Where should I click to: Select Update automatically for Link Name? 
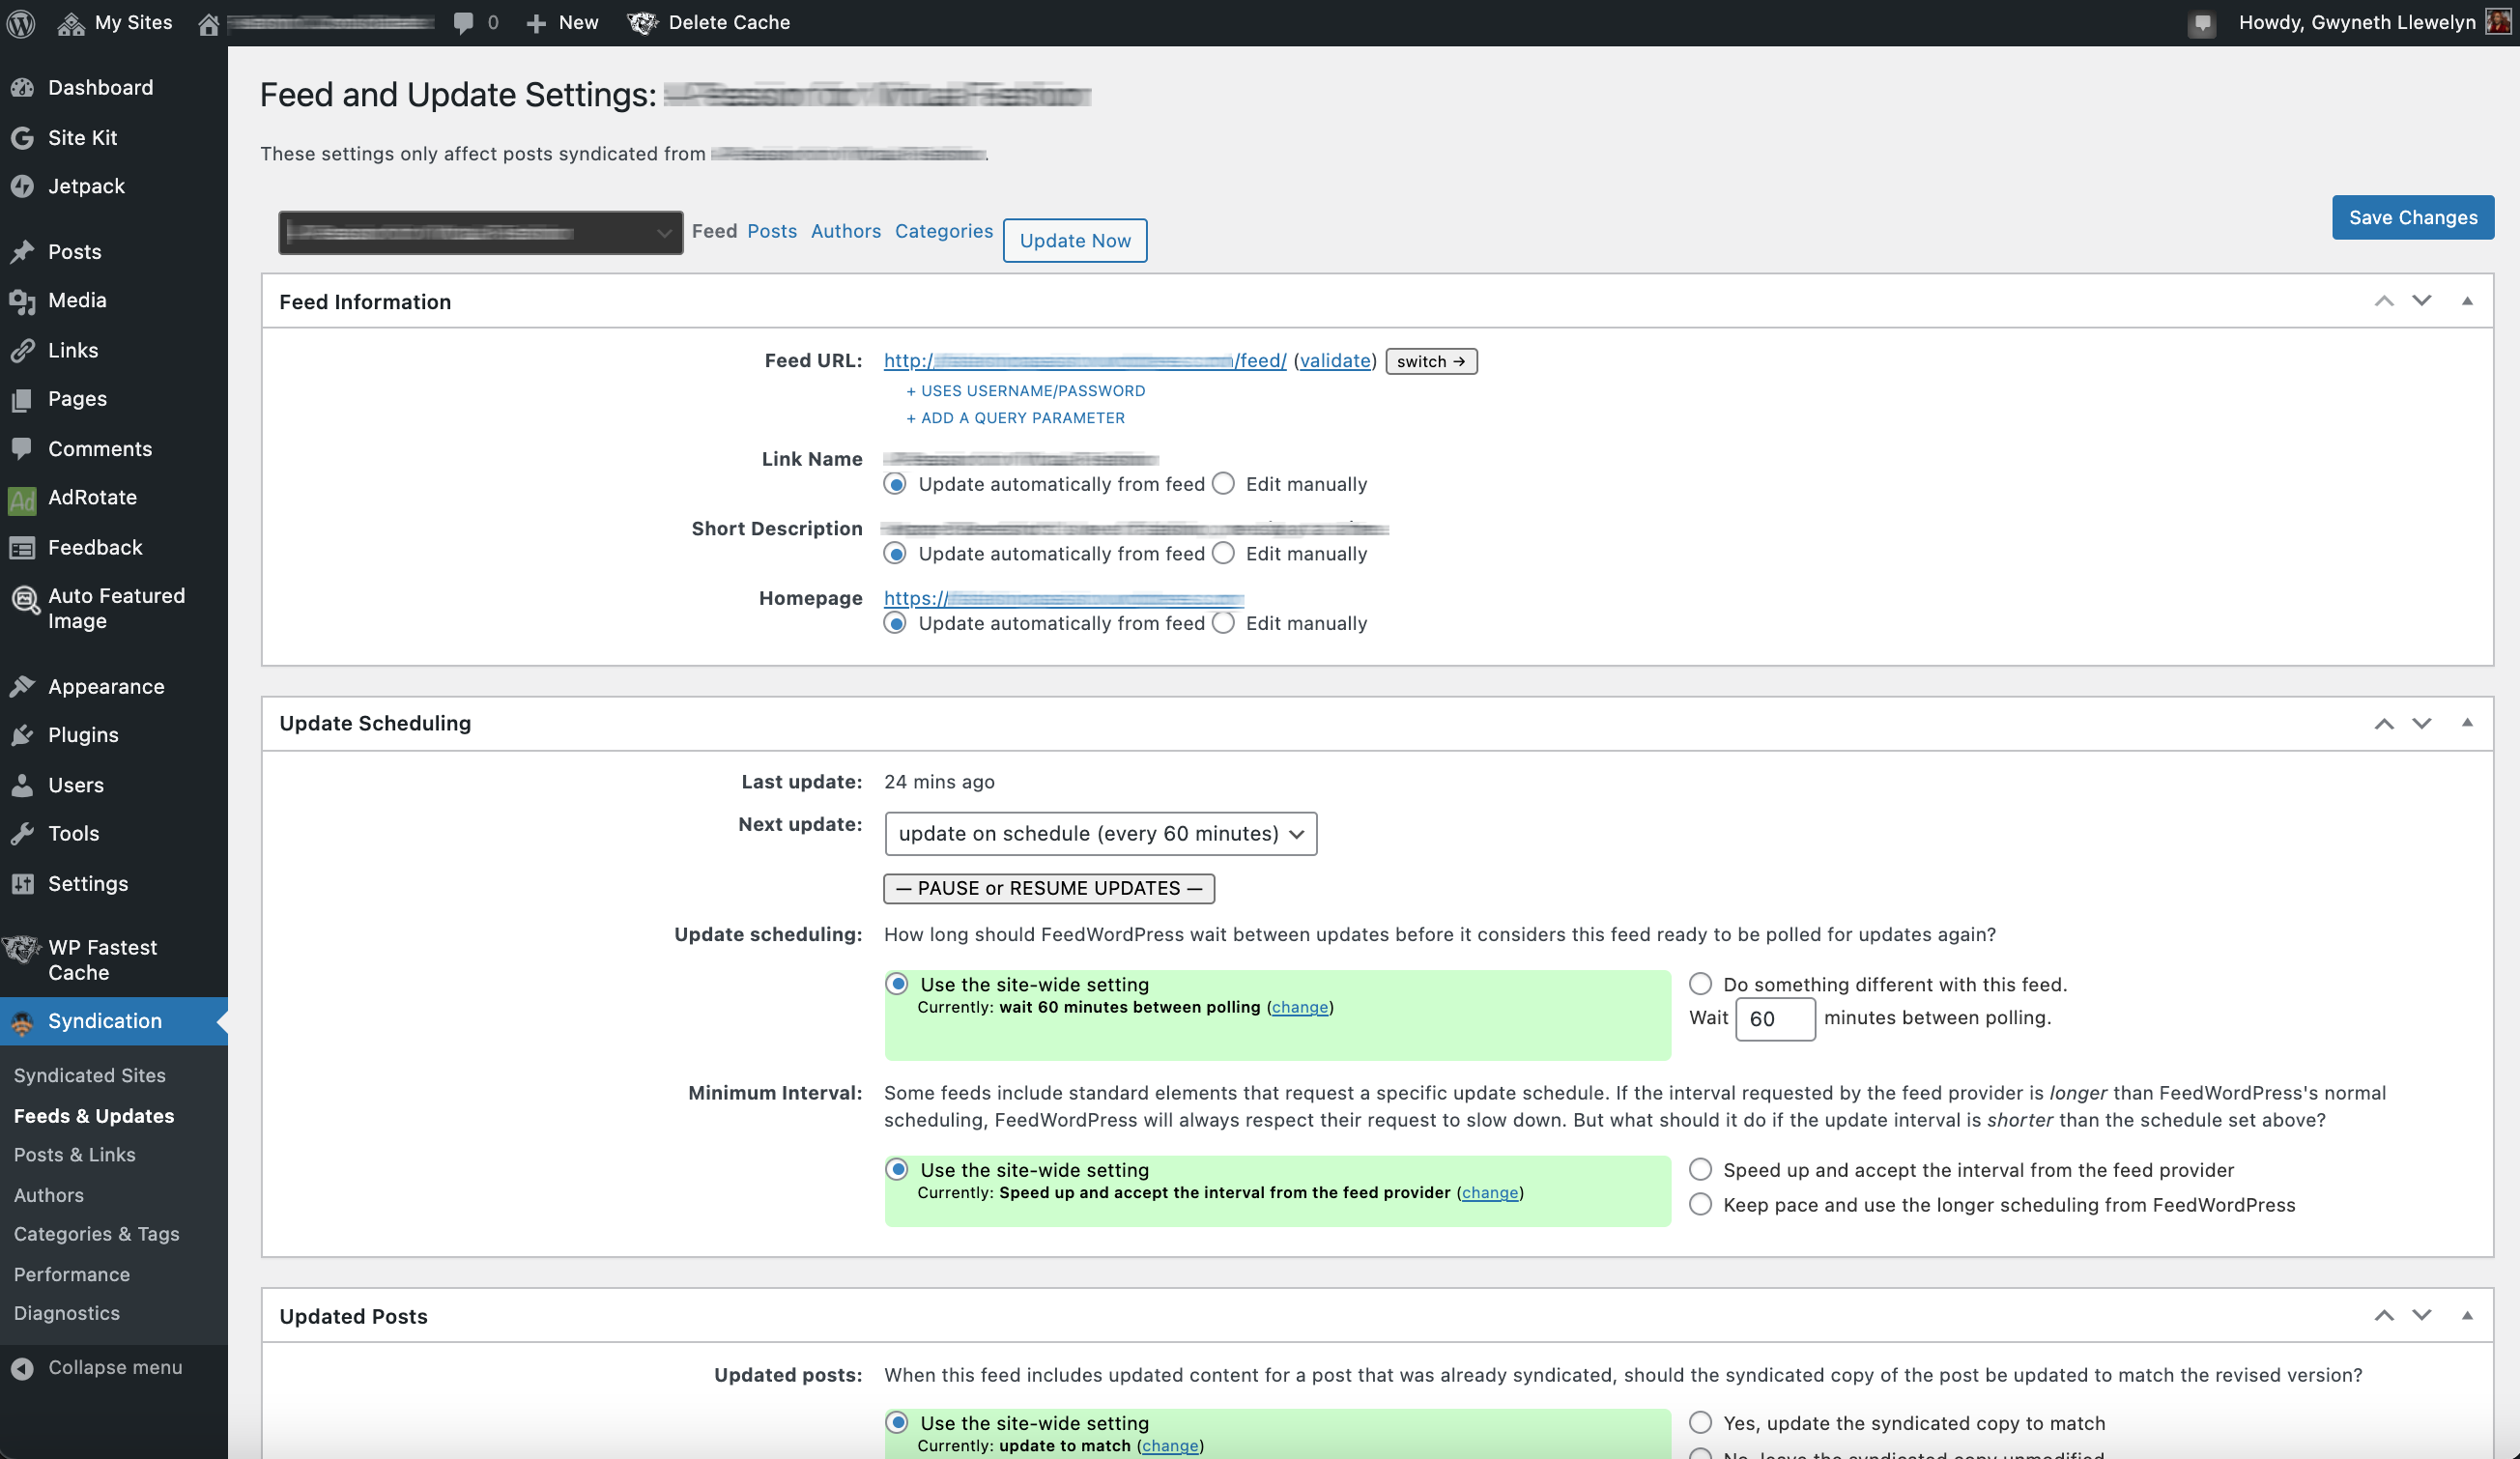pyautogui.click(x=895, y=484)
